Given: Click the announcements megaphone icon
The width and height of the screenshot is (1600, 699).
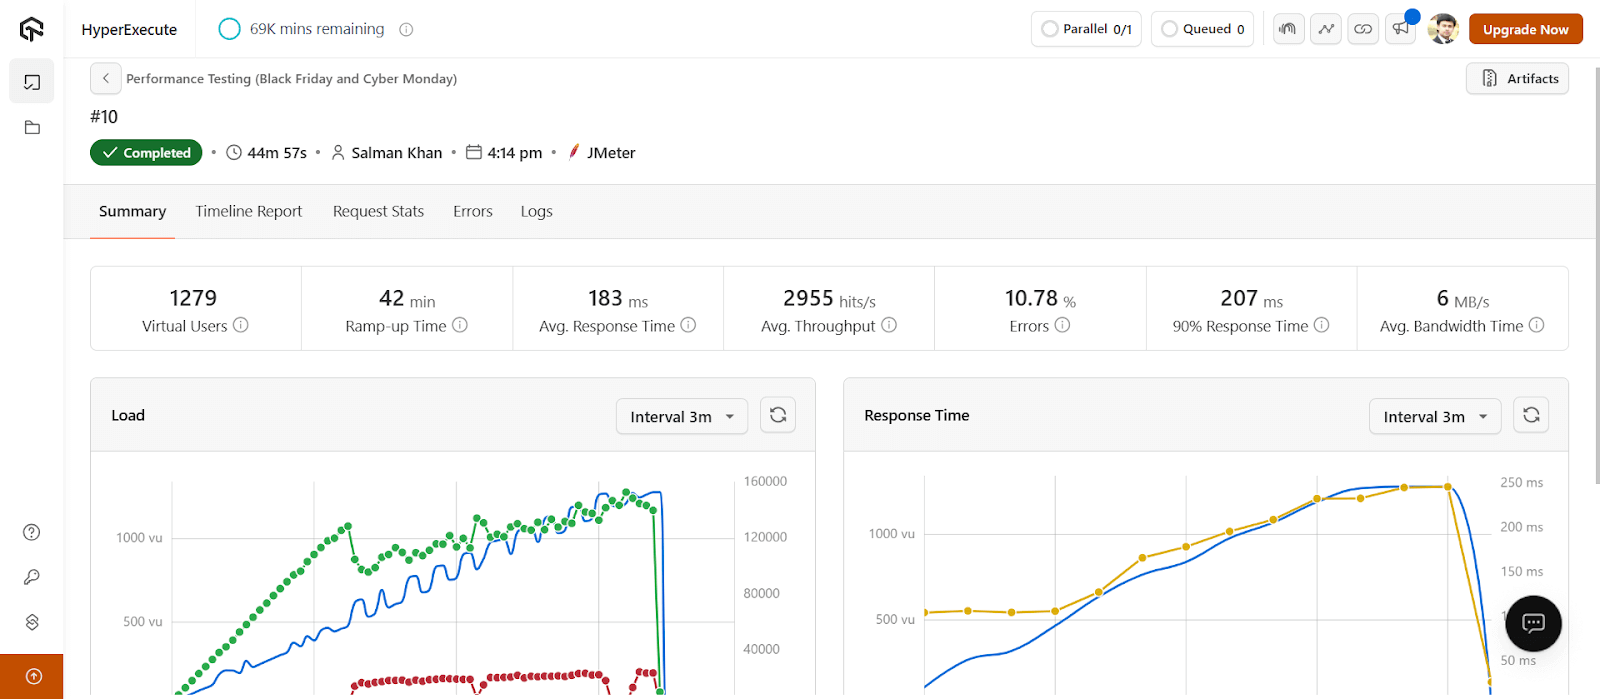Looking at the screenshot, I should 1401,29.
